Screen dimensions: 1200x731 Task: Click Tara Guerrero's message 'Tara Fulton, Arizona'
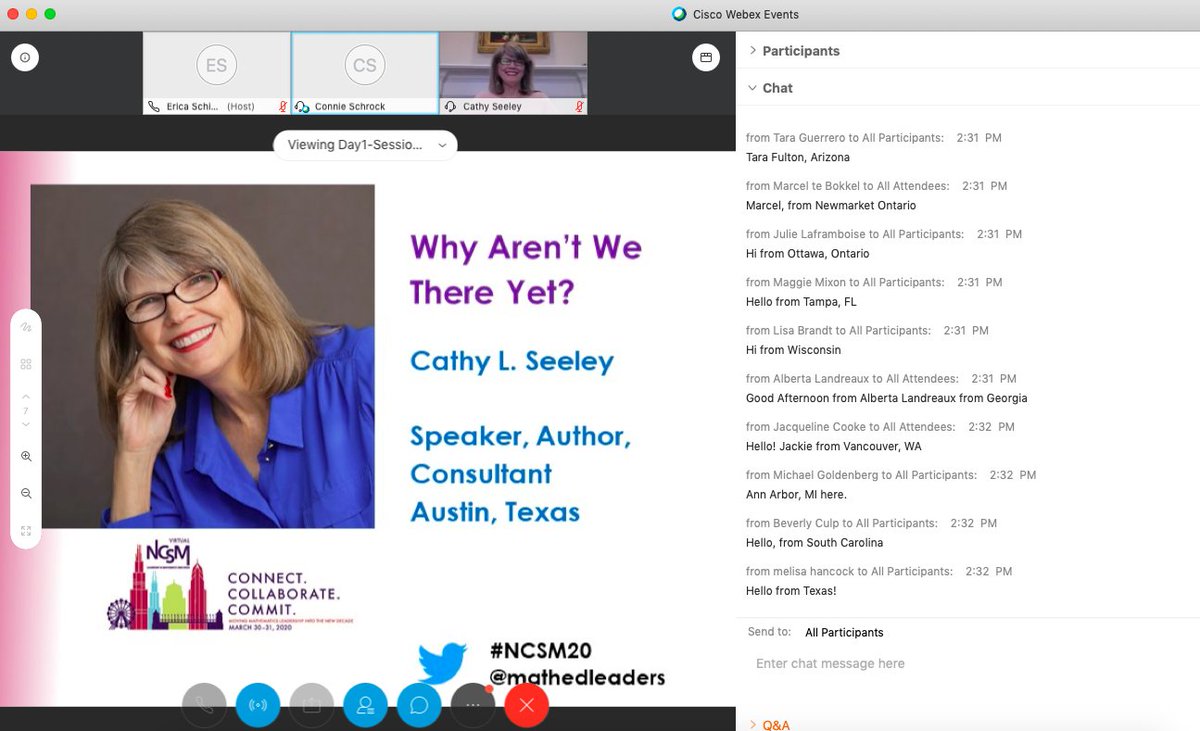798,158
